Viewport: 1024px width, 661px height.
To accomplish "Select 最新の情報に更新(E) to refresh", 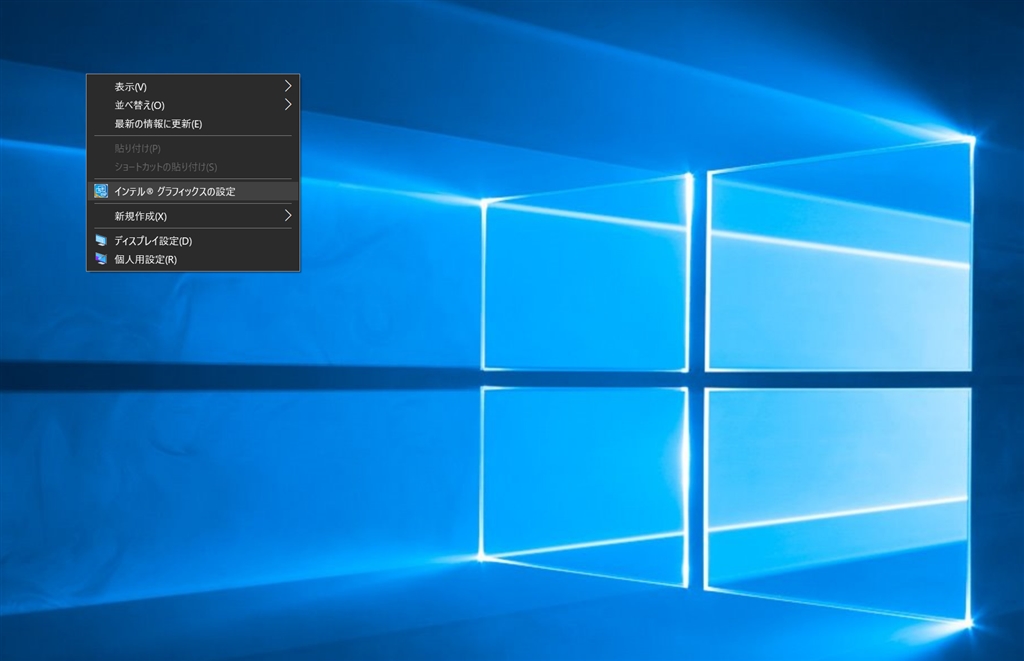I will (x=193, y=123).
